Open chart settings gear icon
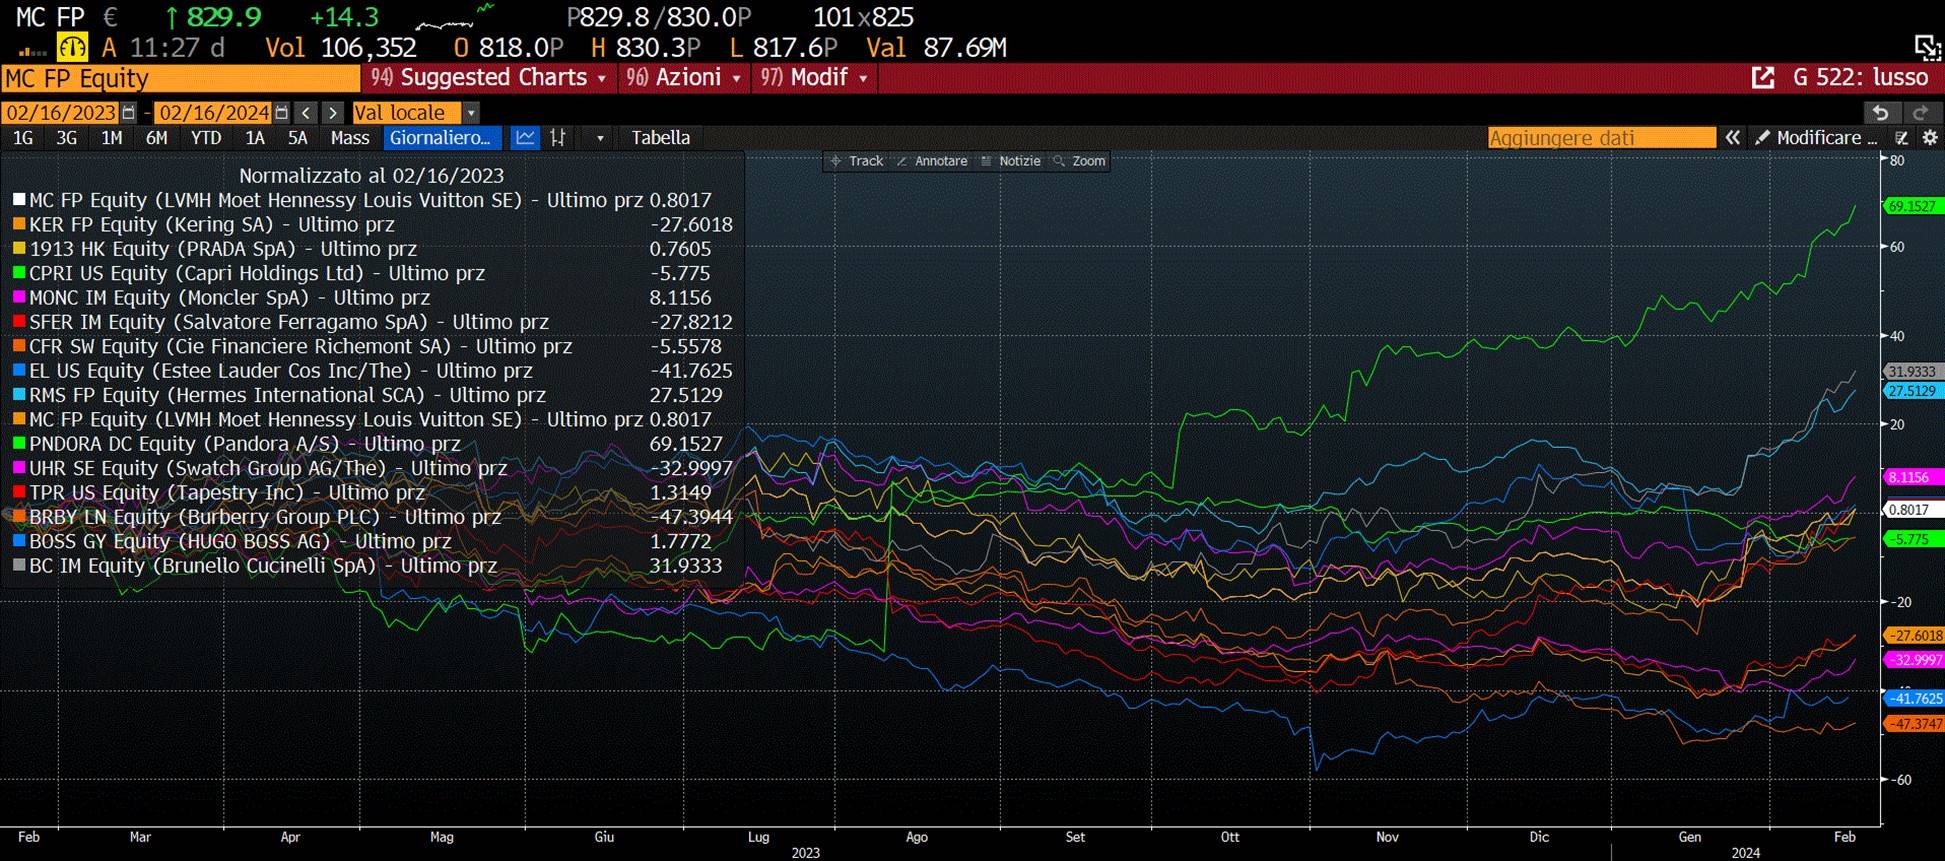Screen dimensions: 1945x861 pos(1930,138)
